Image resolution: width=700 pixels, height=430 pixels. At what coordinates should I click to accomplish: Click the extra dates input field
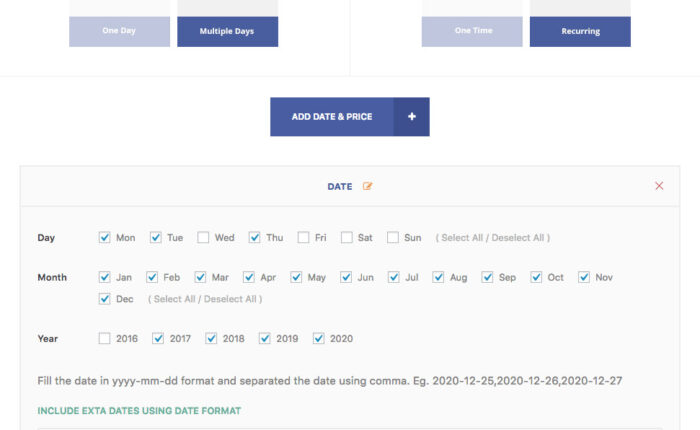pyautogui.click(x=350, y=427)
